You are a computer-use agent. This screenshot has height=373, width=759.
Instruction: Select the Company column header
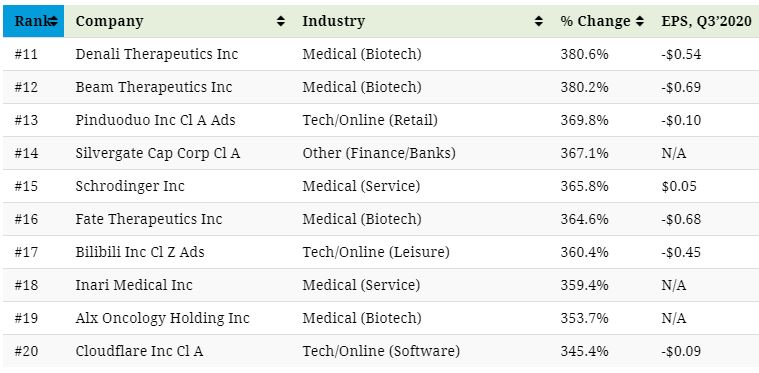pos(180,21)
